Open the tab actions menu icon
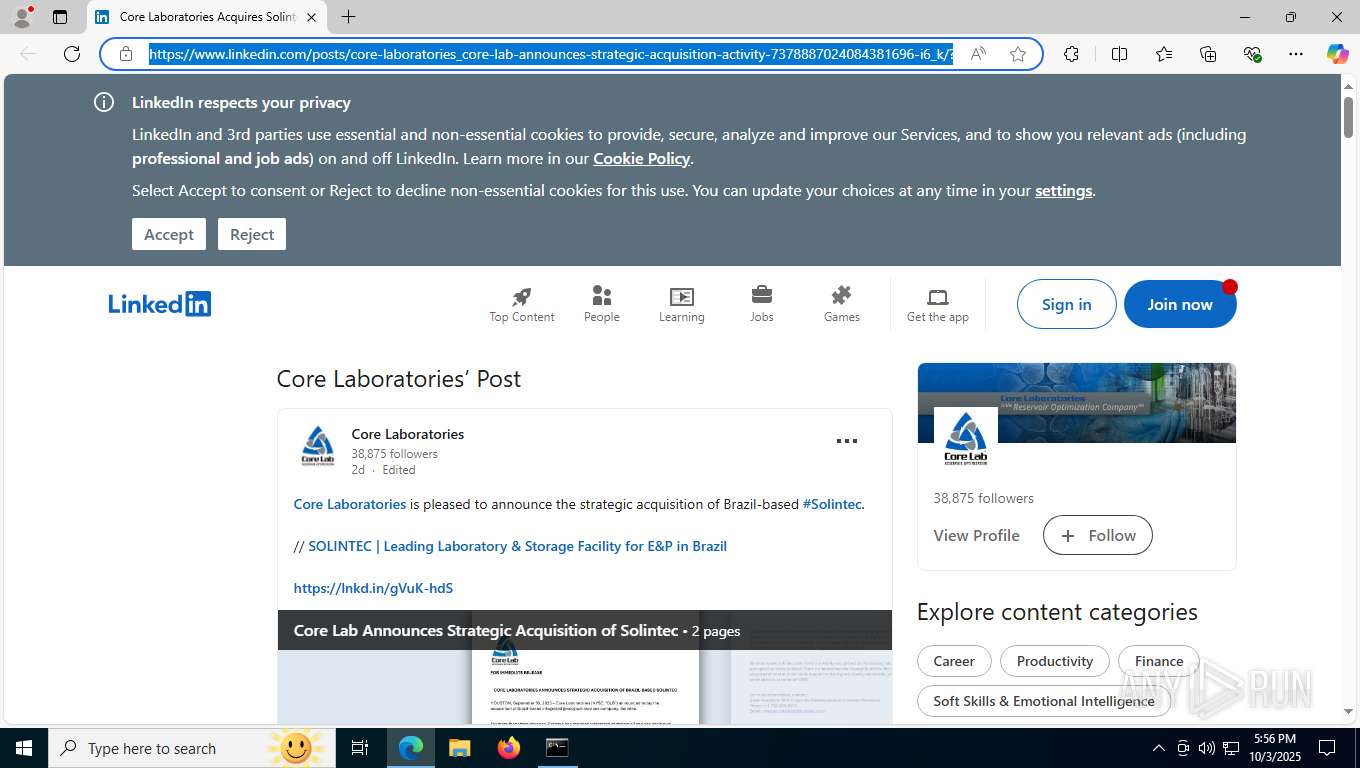1360x768 pixels. point(60,17)
